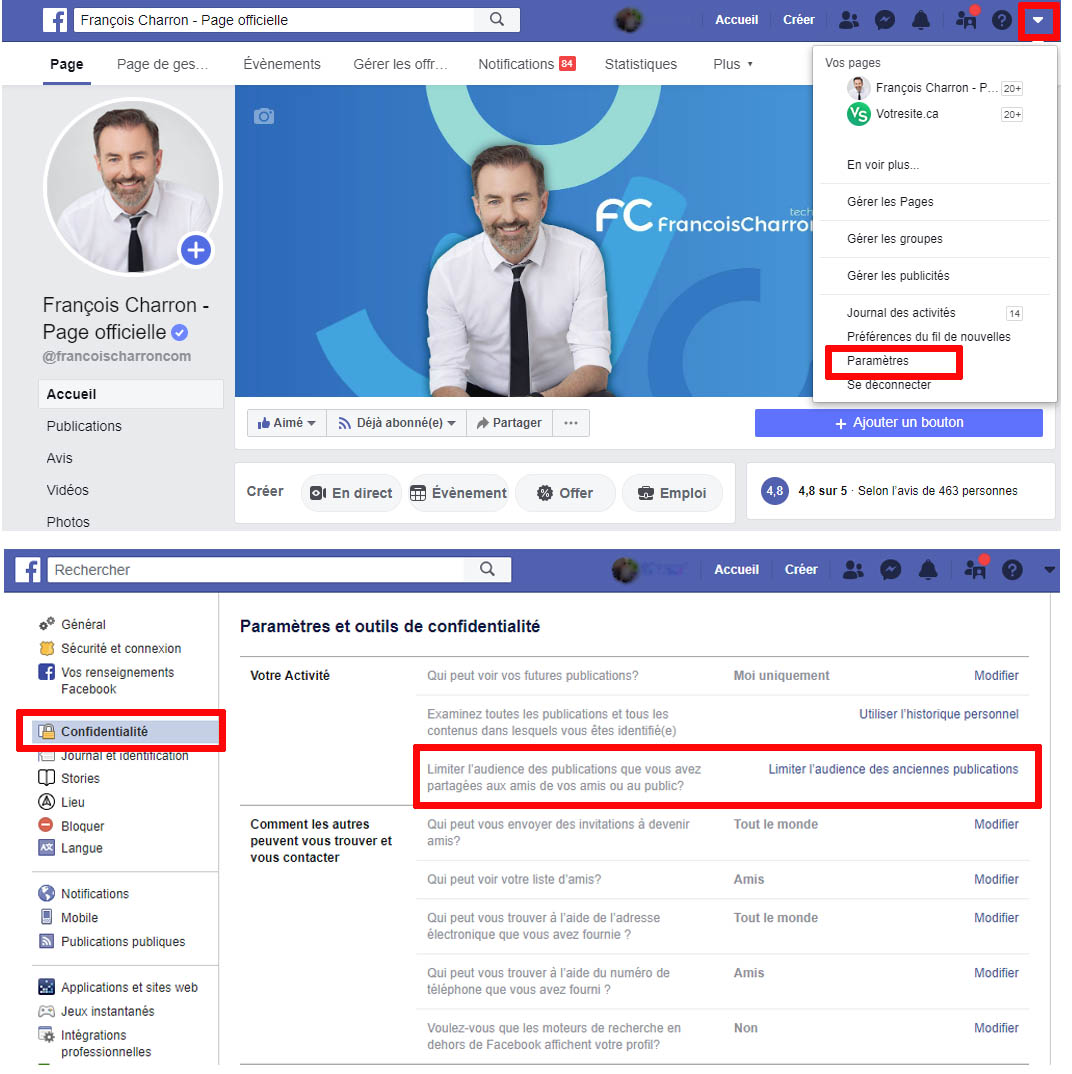Open Préférences du fil de nouvelles
Image resolution: width=1072 pixels, height=1074 pixels.
(x=928, y=336)
